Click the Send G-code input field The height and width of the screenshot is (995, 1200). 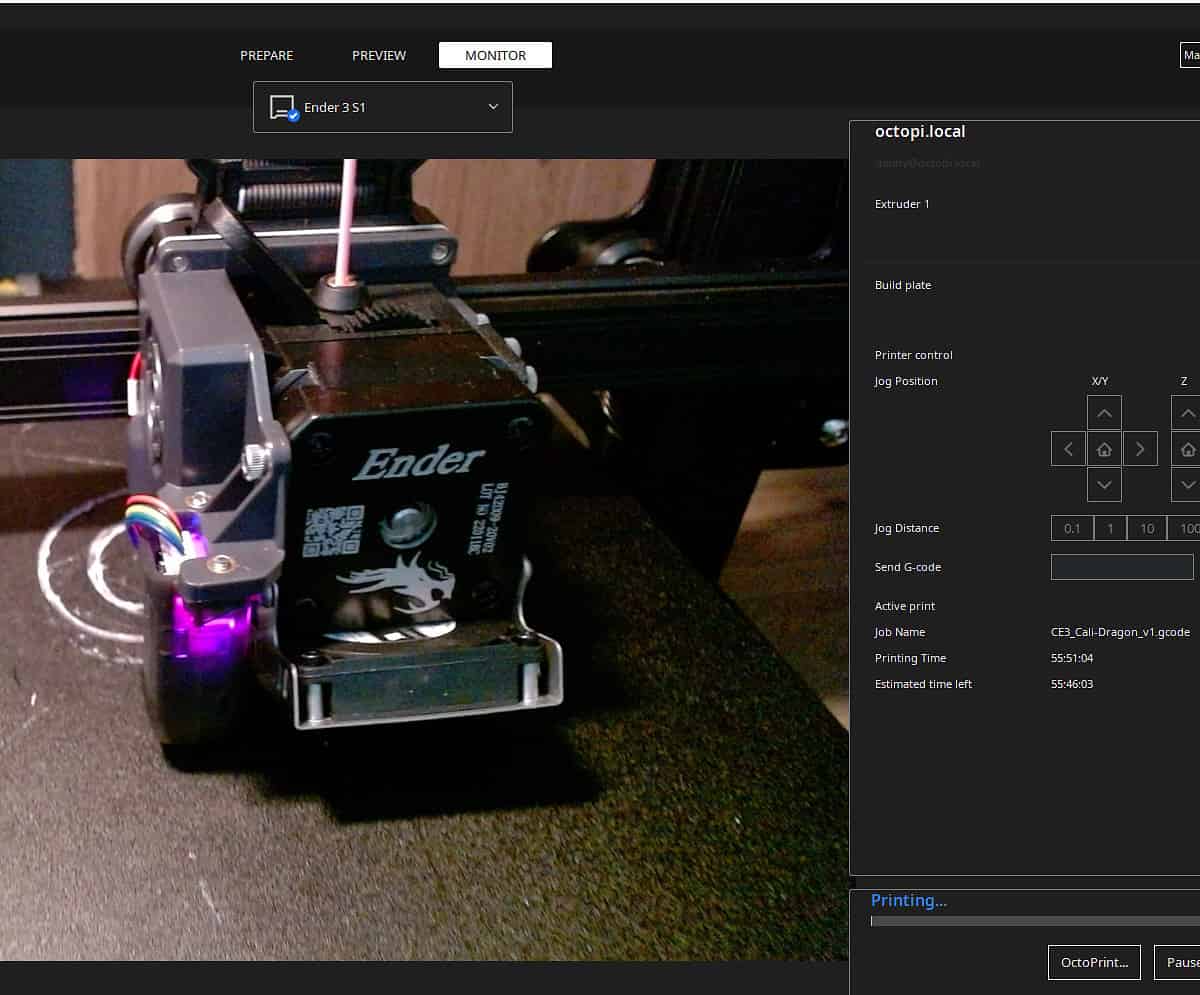[1122, 567]
